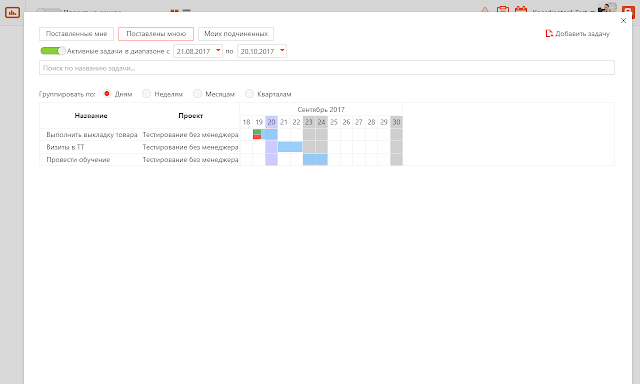
Task: Click the green progress segment on day 19
Action: (x=257, y=132)
